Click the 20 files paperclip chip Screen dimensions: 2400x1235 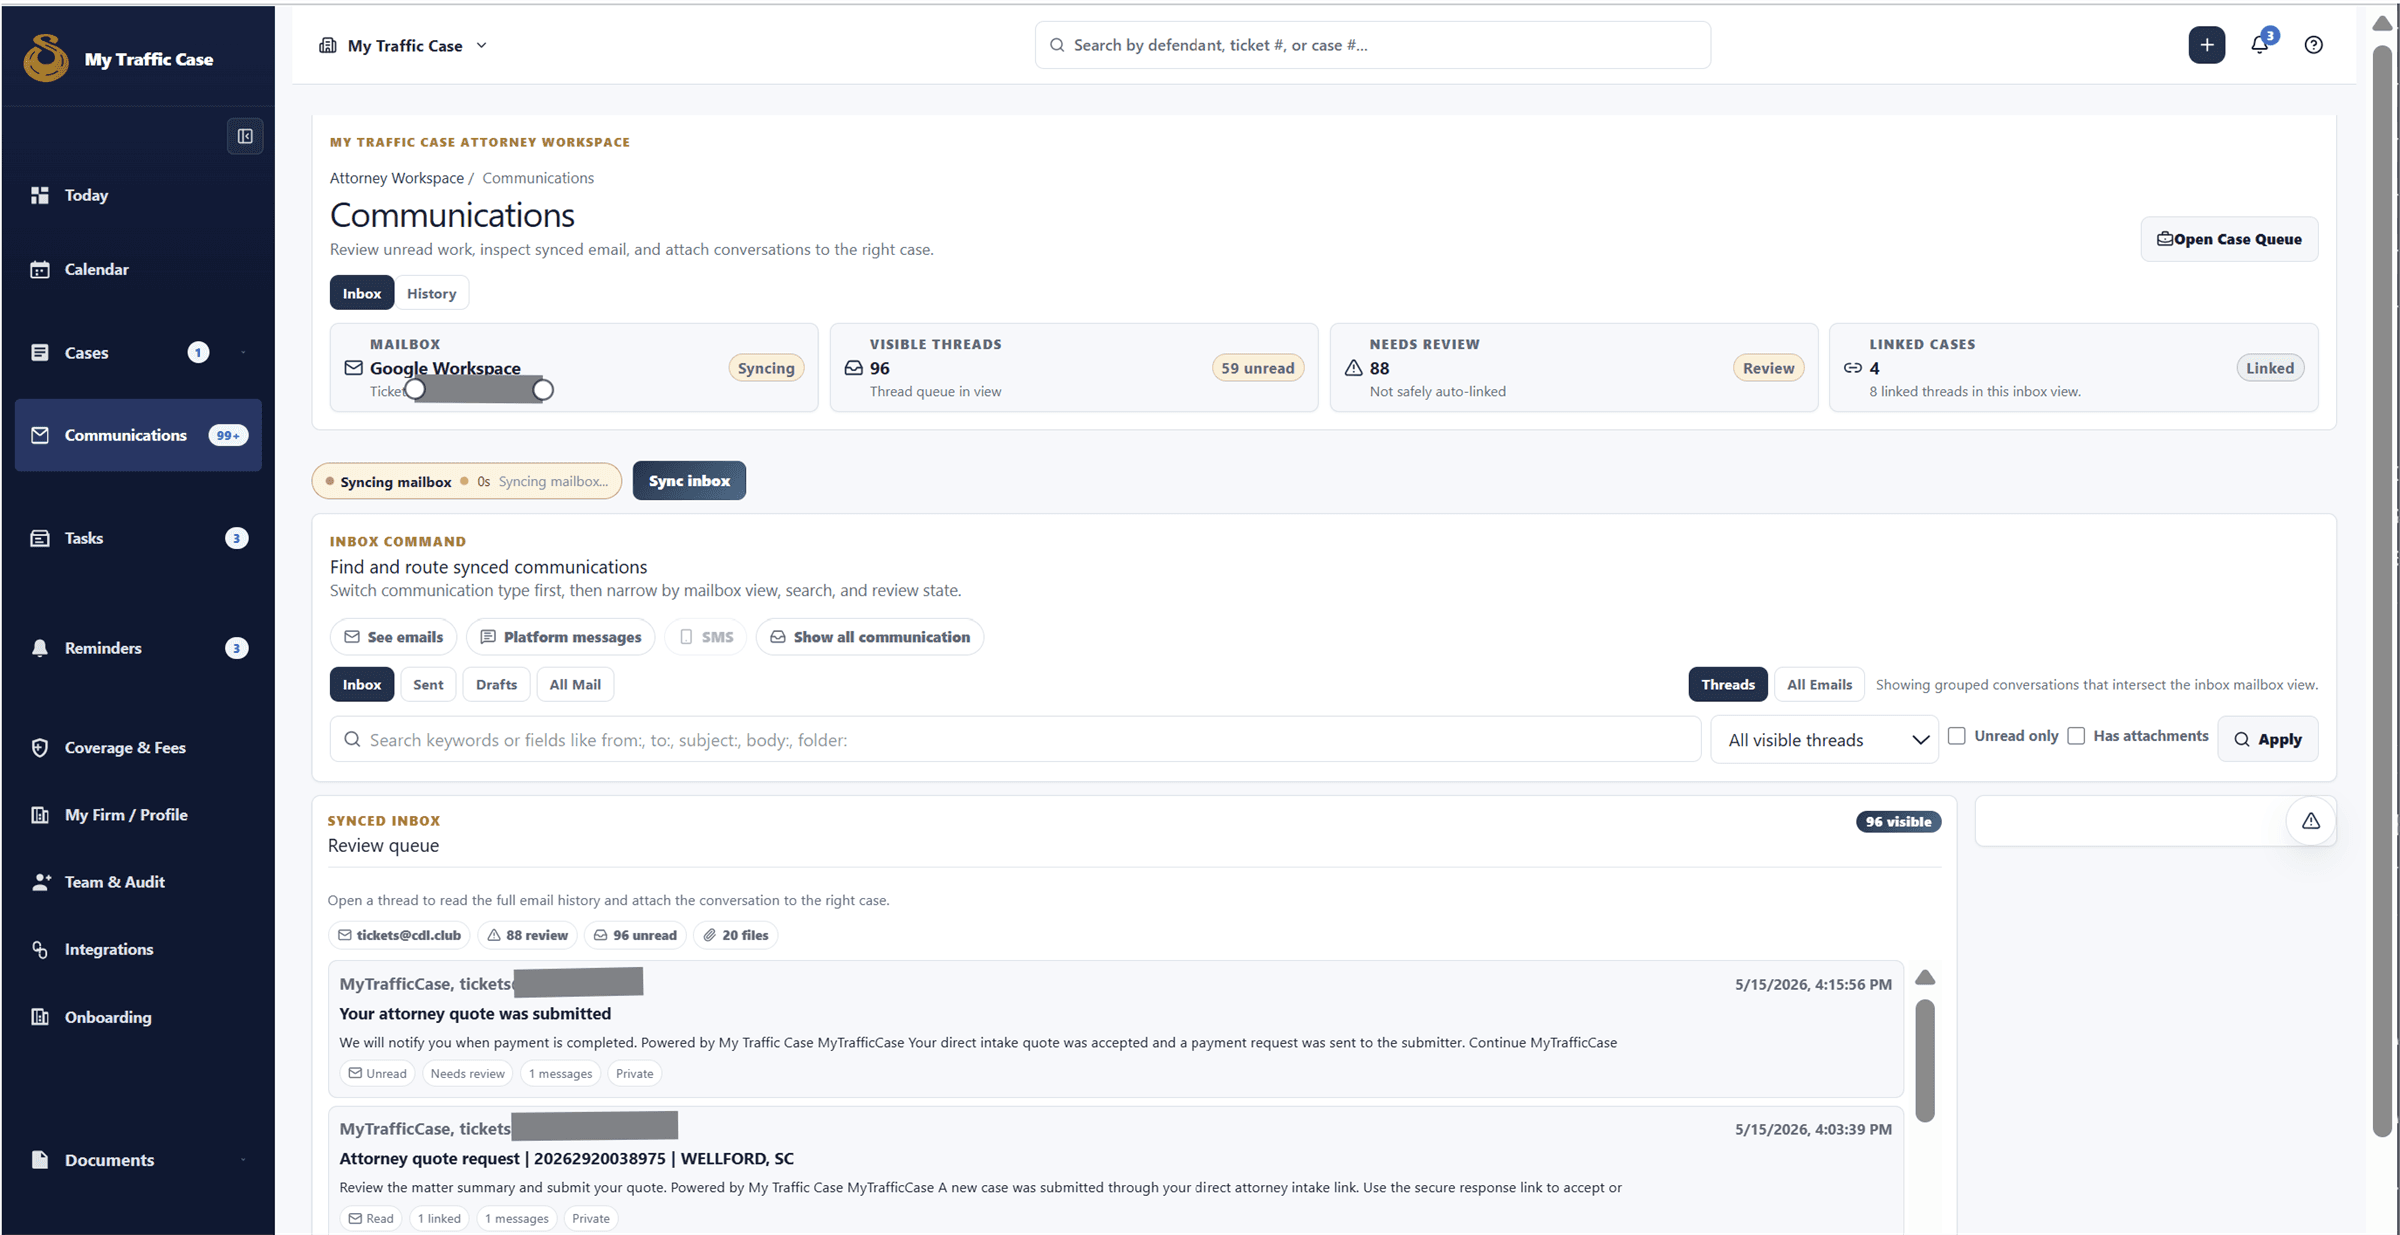coord(736,935)
